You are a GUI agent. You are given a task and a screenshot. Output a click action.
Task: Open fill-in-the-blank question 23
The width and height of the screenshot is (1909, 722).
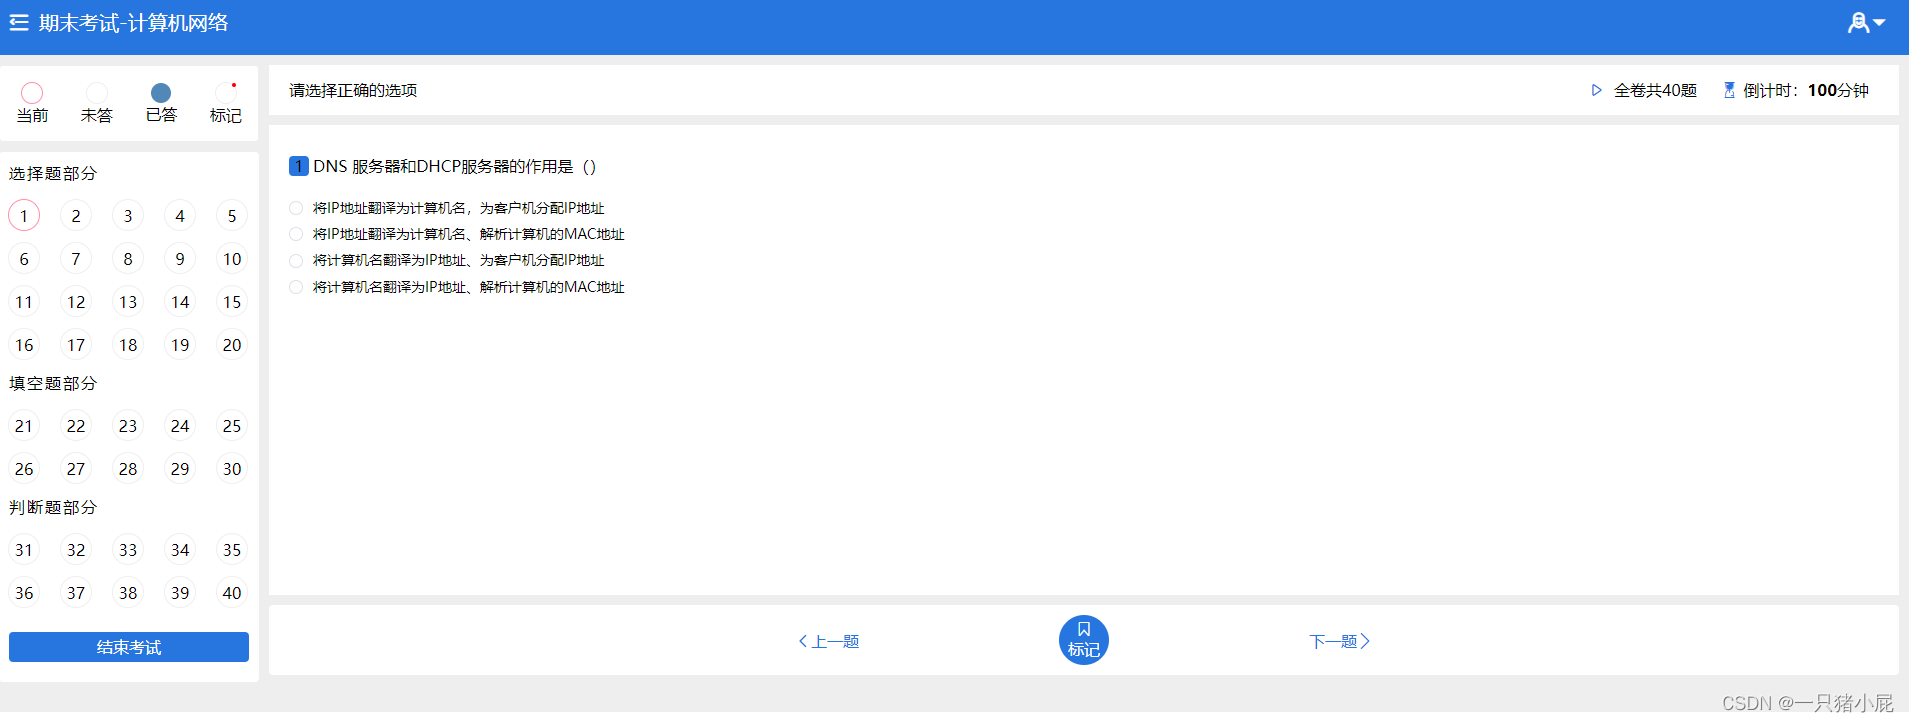click(x=128, y=426)
